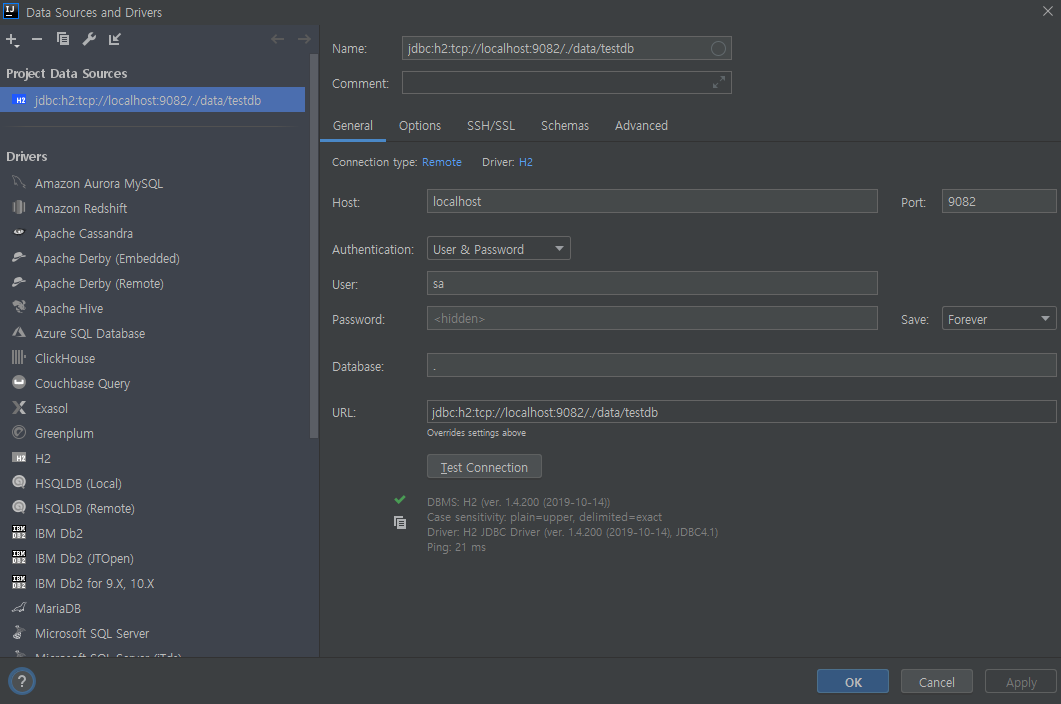Viewport: 1061px width, 704px height.
Task: Open driver settings wrench icon
Action: (89, 39)
